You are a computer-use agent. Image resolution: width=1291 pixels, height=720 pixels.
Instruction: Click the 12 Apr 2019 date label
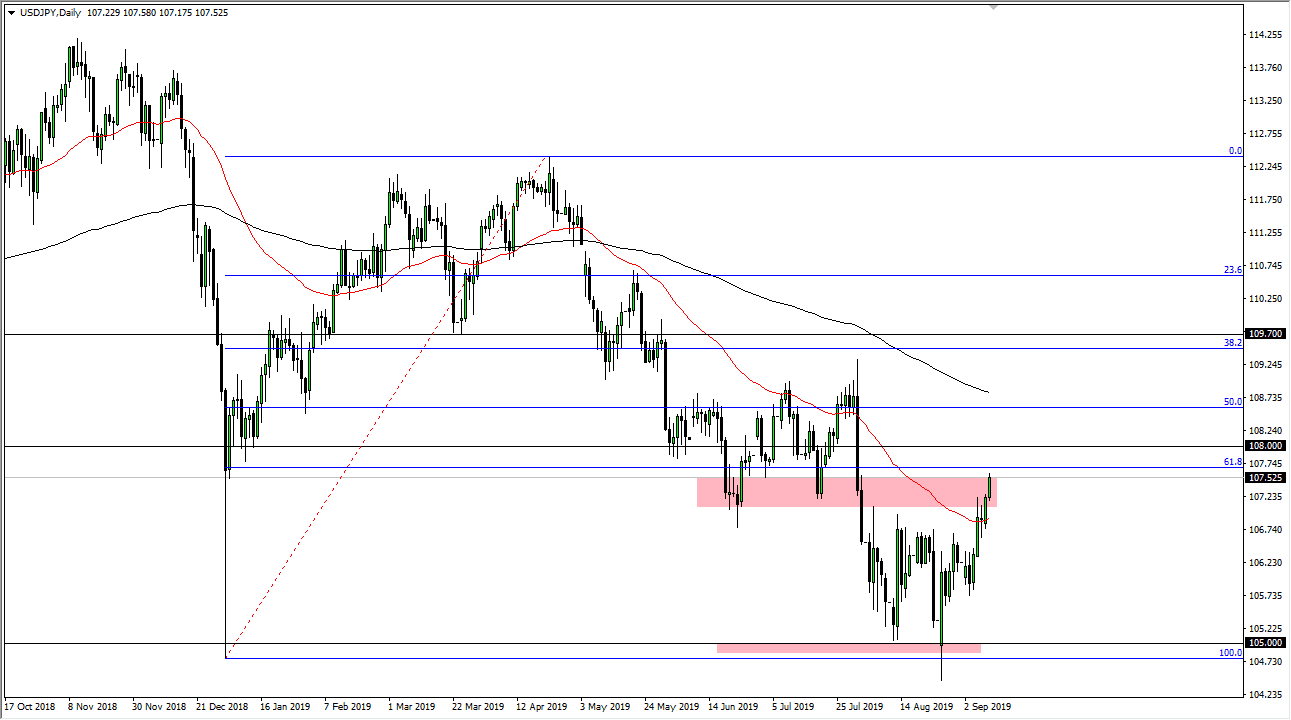pyautogui.click(x=541, y=706)
